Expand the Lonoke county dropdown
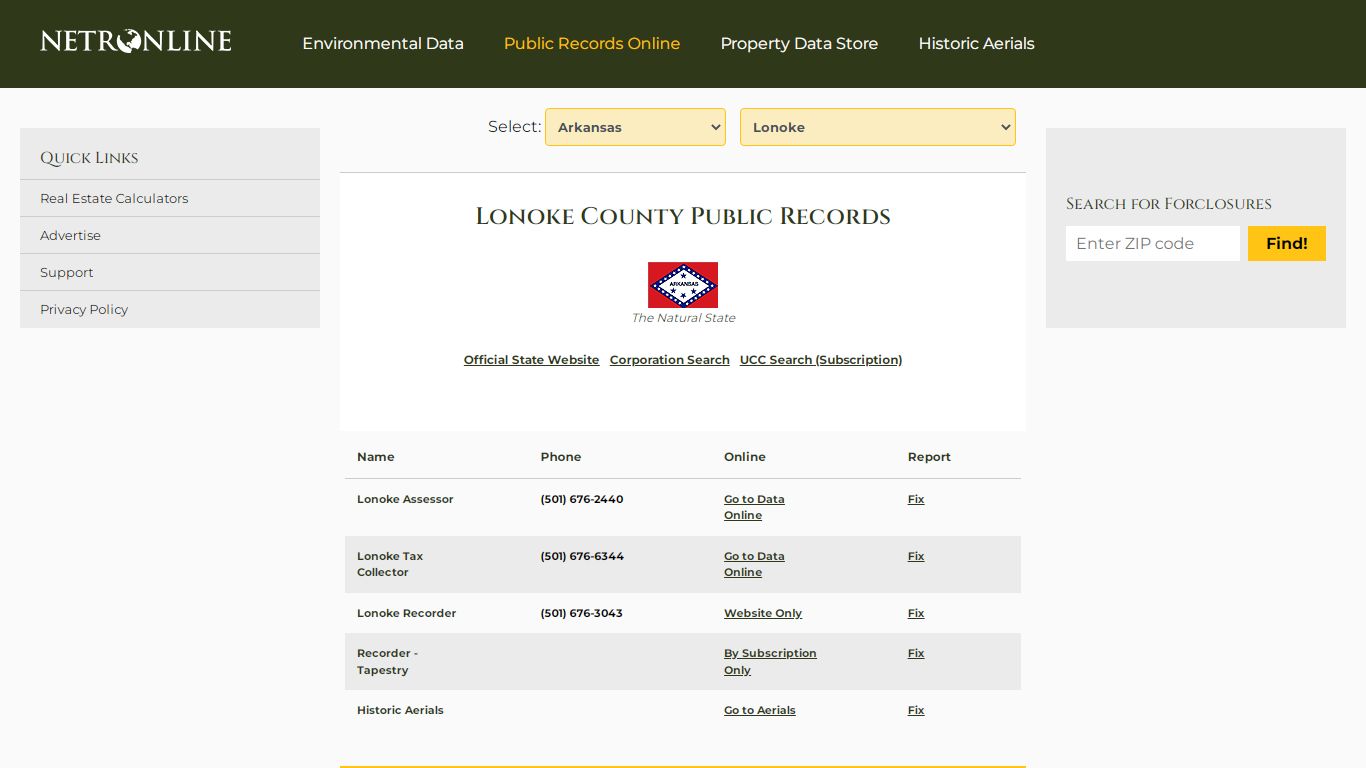 pyautogui.click(x=878, y=127)
